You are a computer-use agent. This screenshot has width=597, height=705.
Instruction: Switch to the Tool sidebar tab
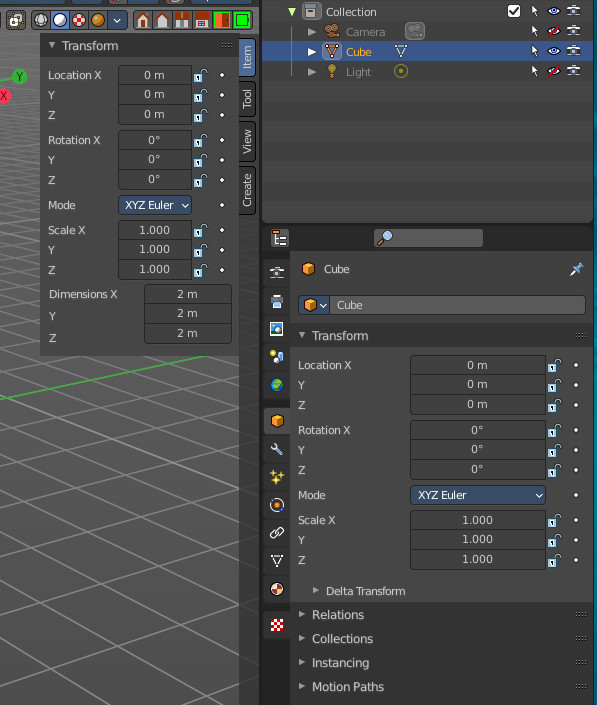click(x=247, y=99)
